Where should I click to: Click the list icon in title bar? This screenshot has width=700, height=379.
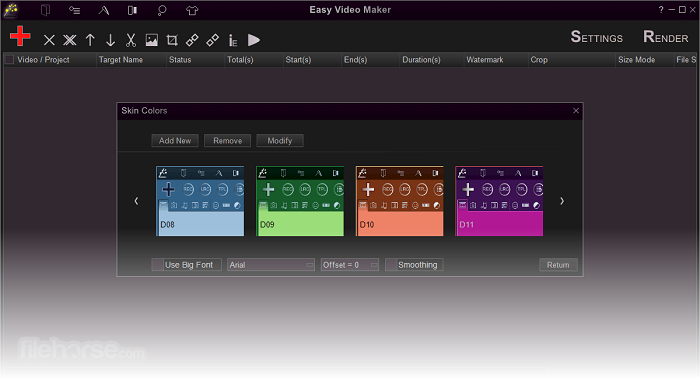tap(75, 10)
